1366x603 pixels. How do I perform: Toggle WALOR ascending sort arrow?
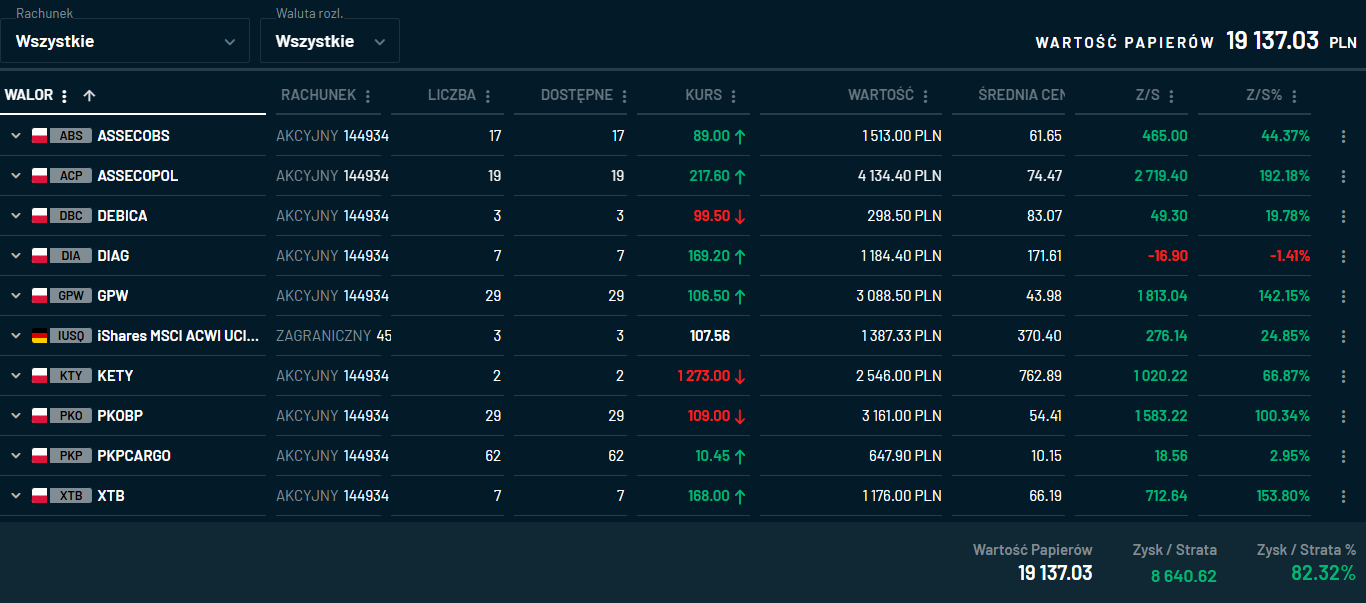pyautogui.click(x=89, y=96)
